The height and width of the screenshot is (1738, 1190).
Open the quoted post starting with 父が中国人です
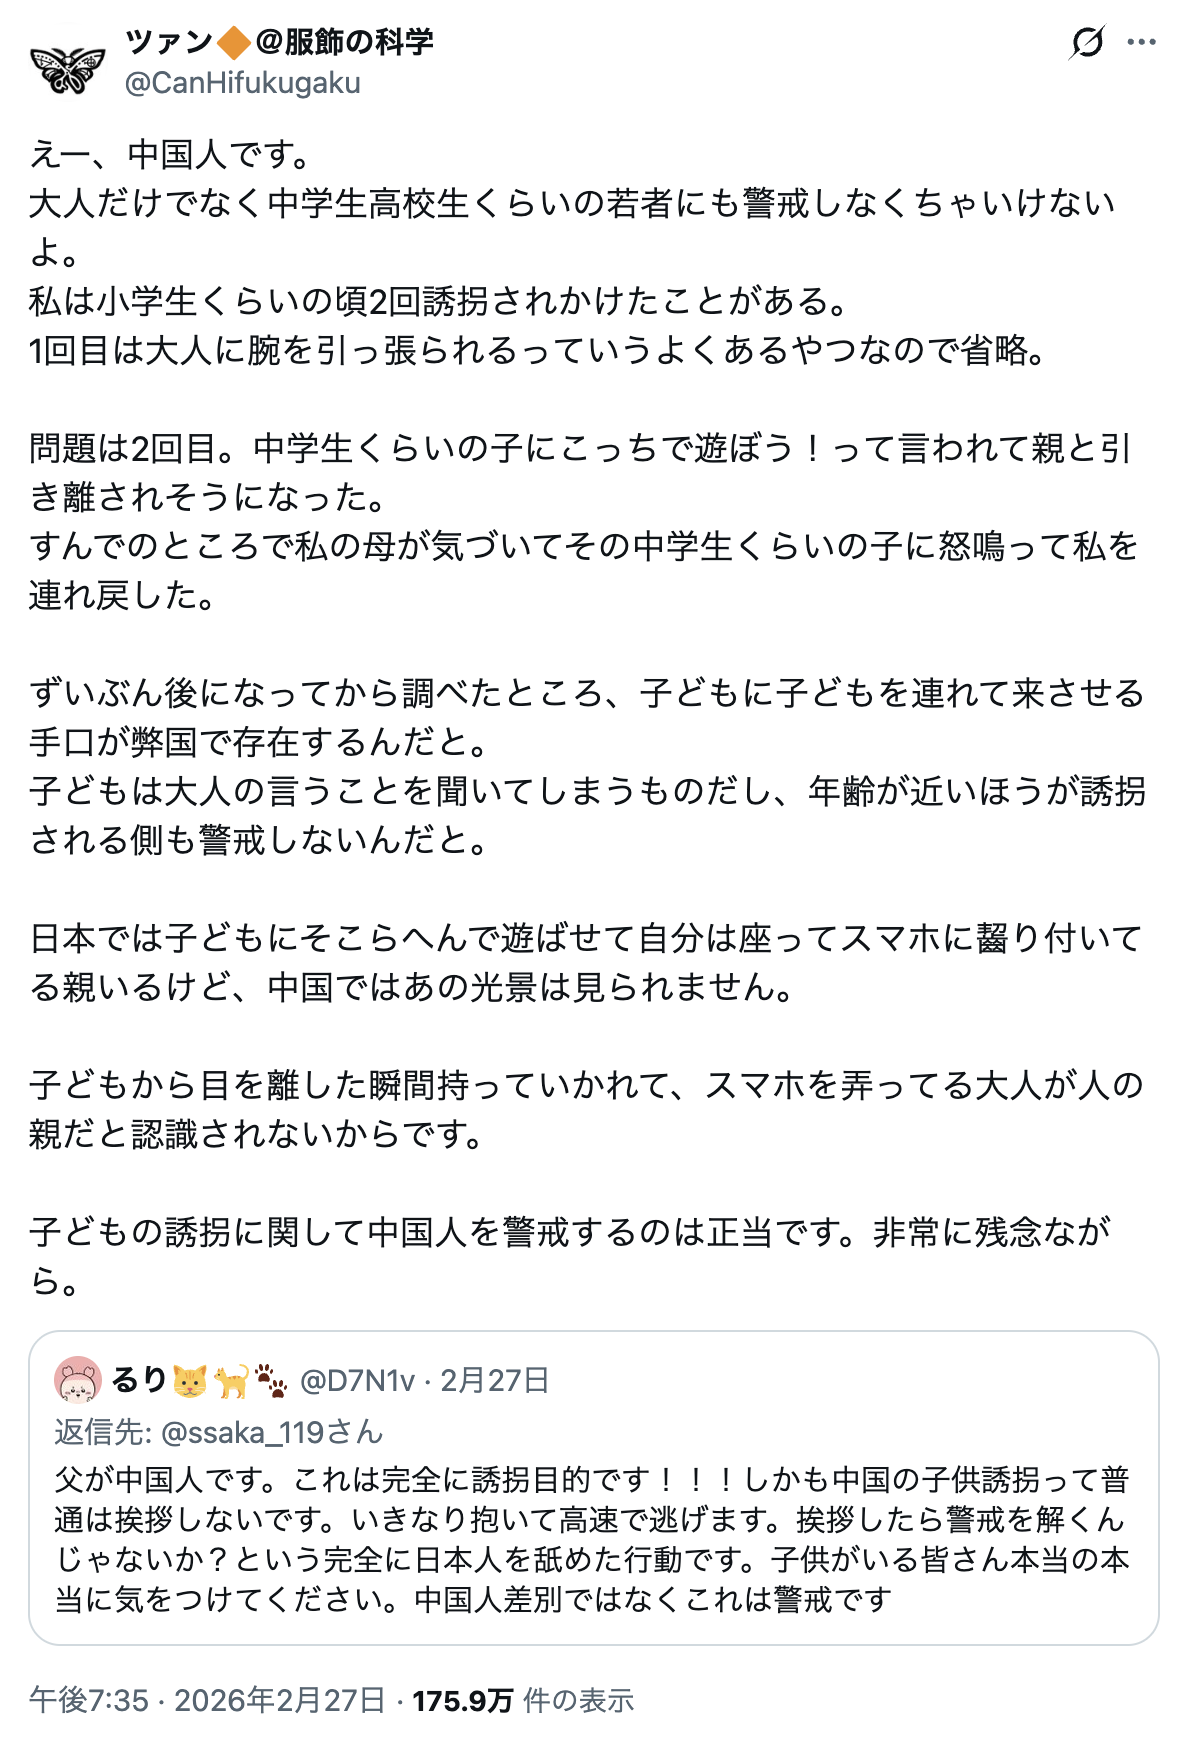click(x=592, y=1540)
